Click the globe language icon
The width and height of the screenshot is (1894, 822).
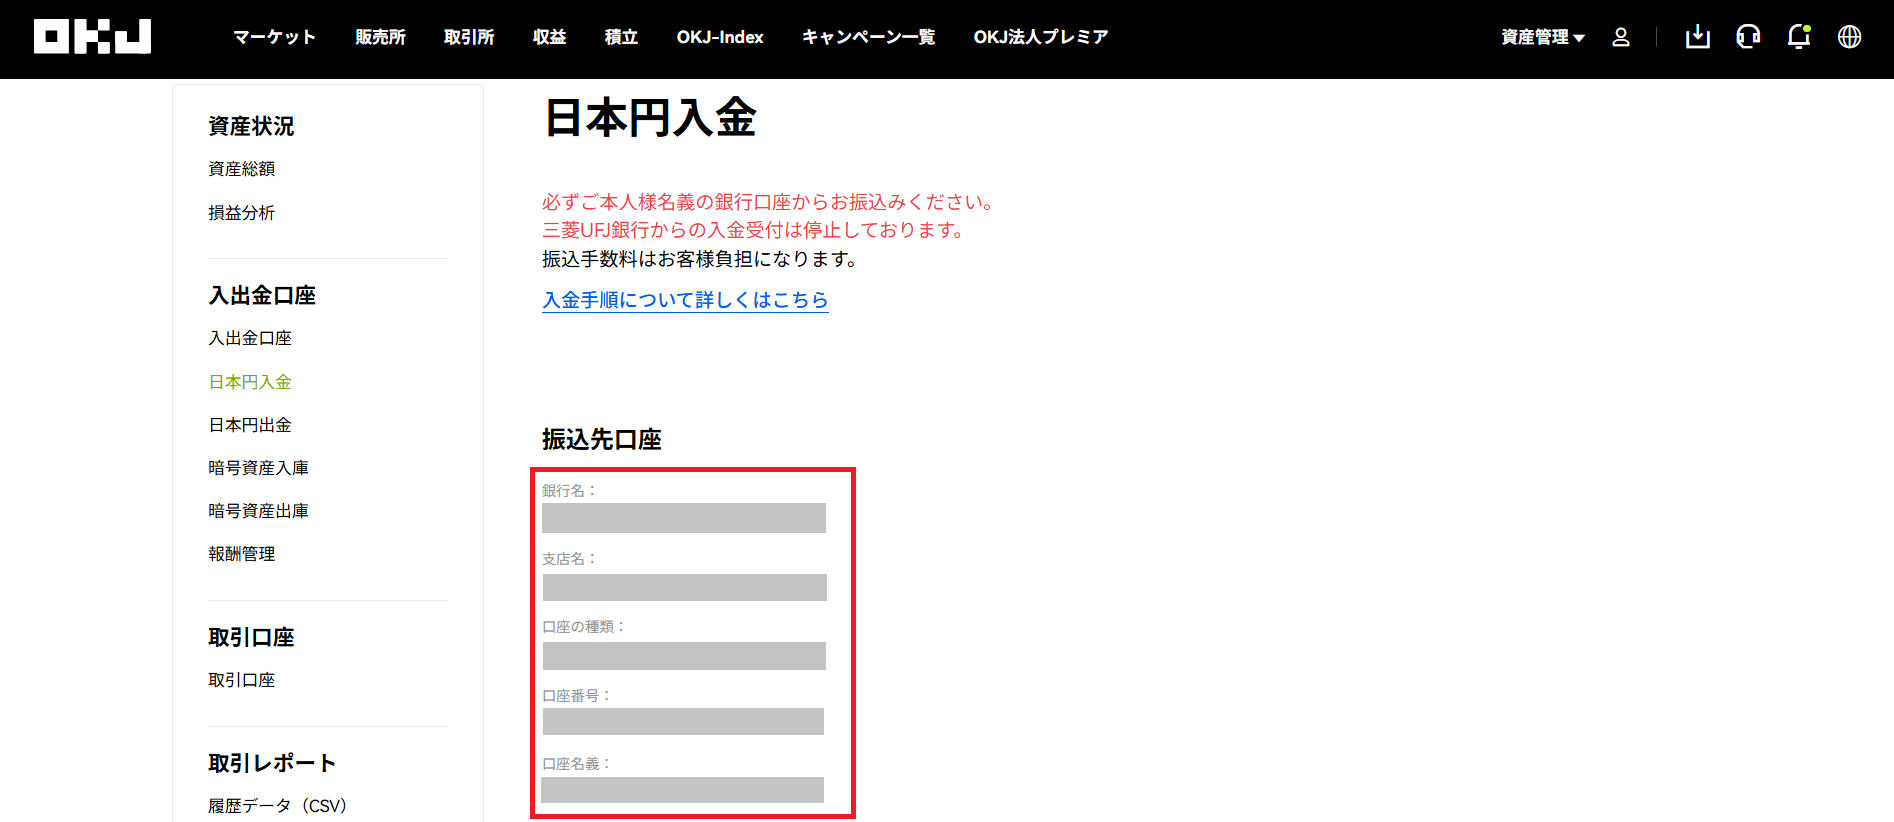[x=1850, y=37]
